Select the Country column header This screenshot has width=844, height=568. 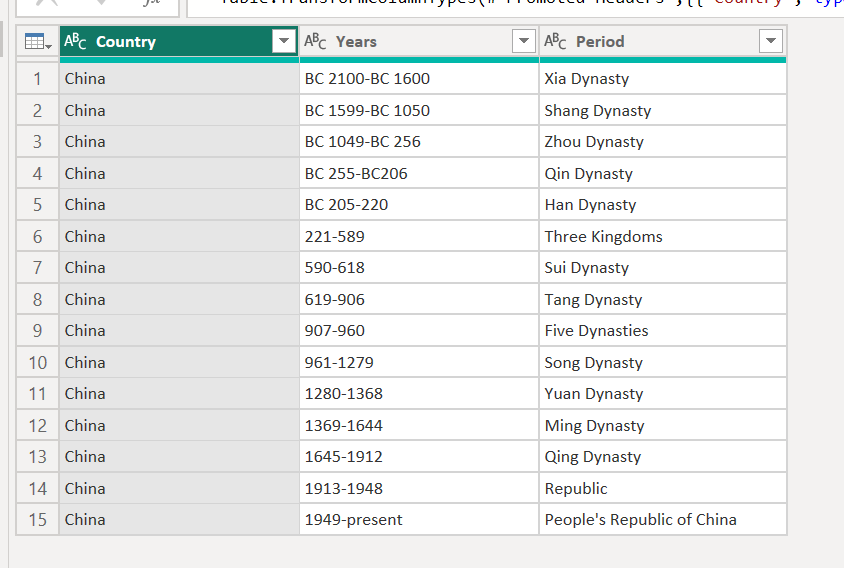(x=179, y=41)
